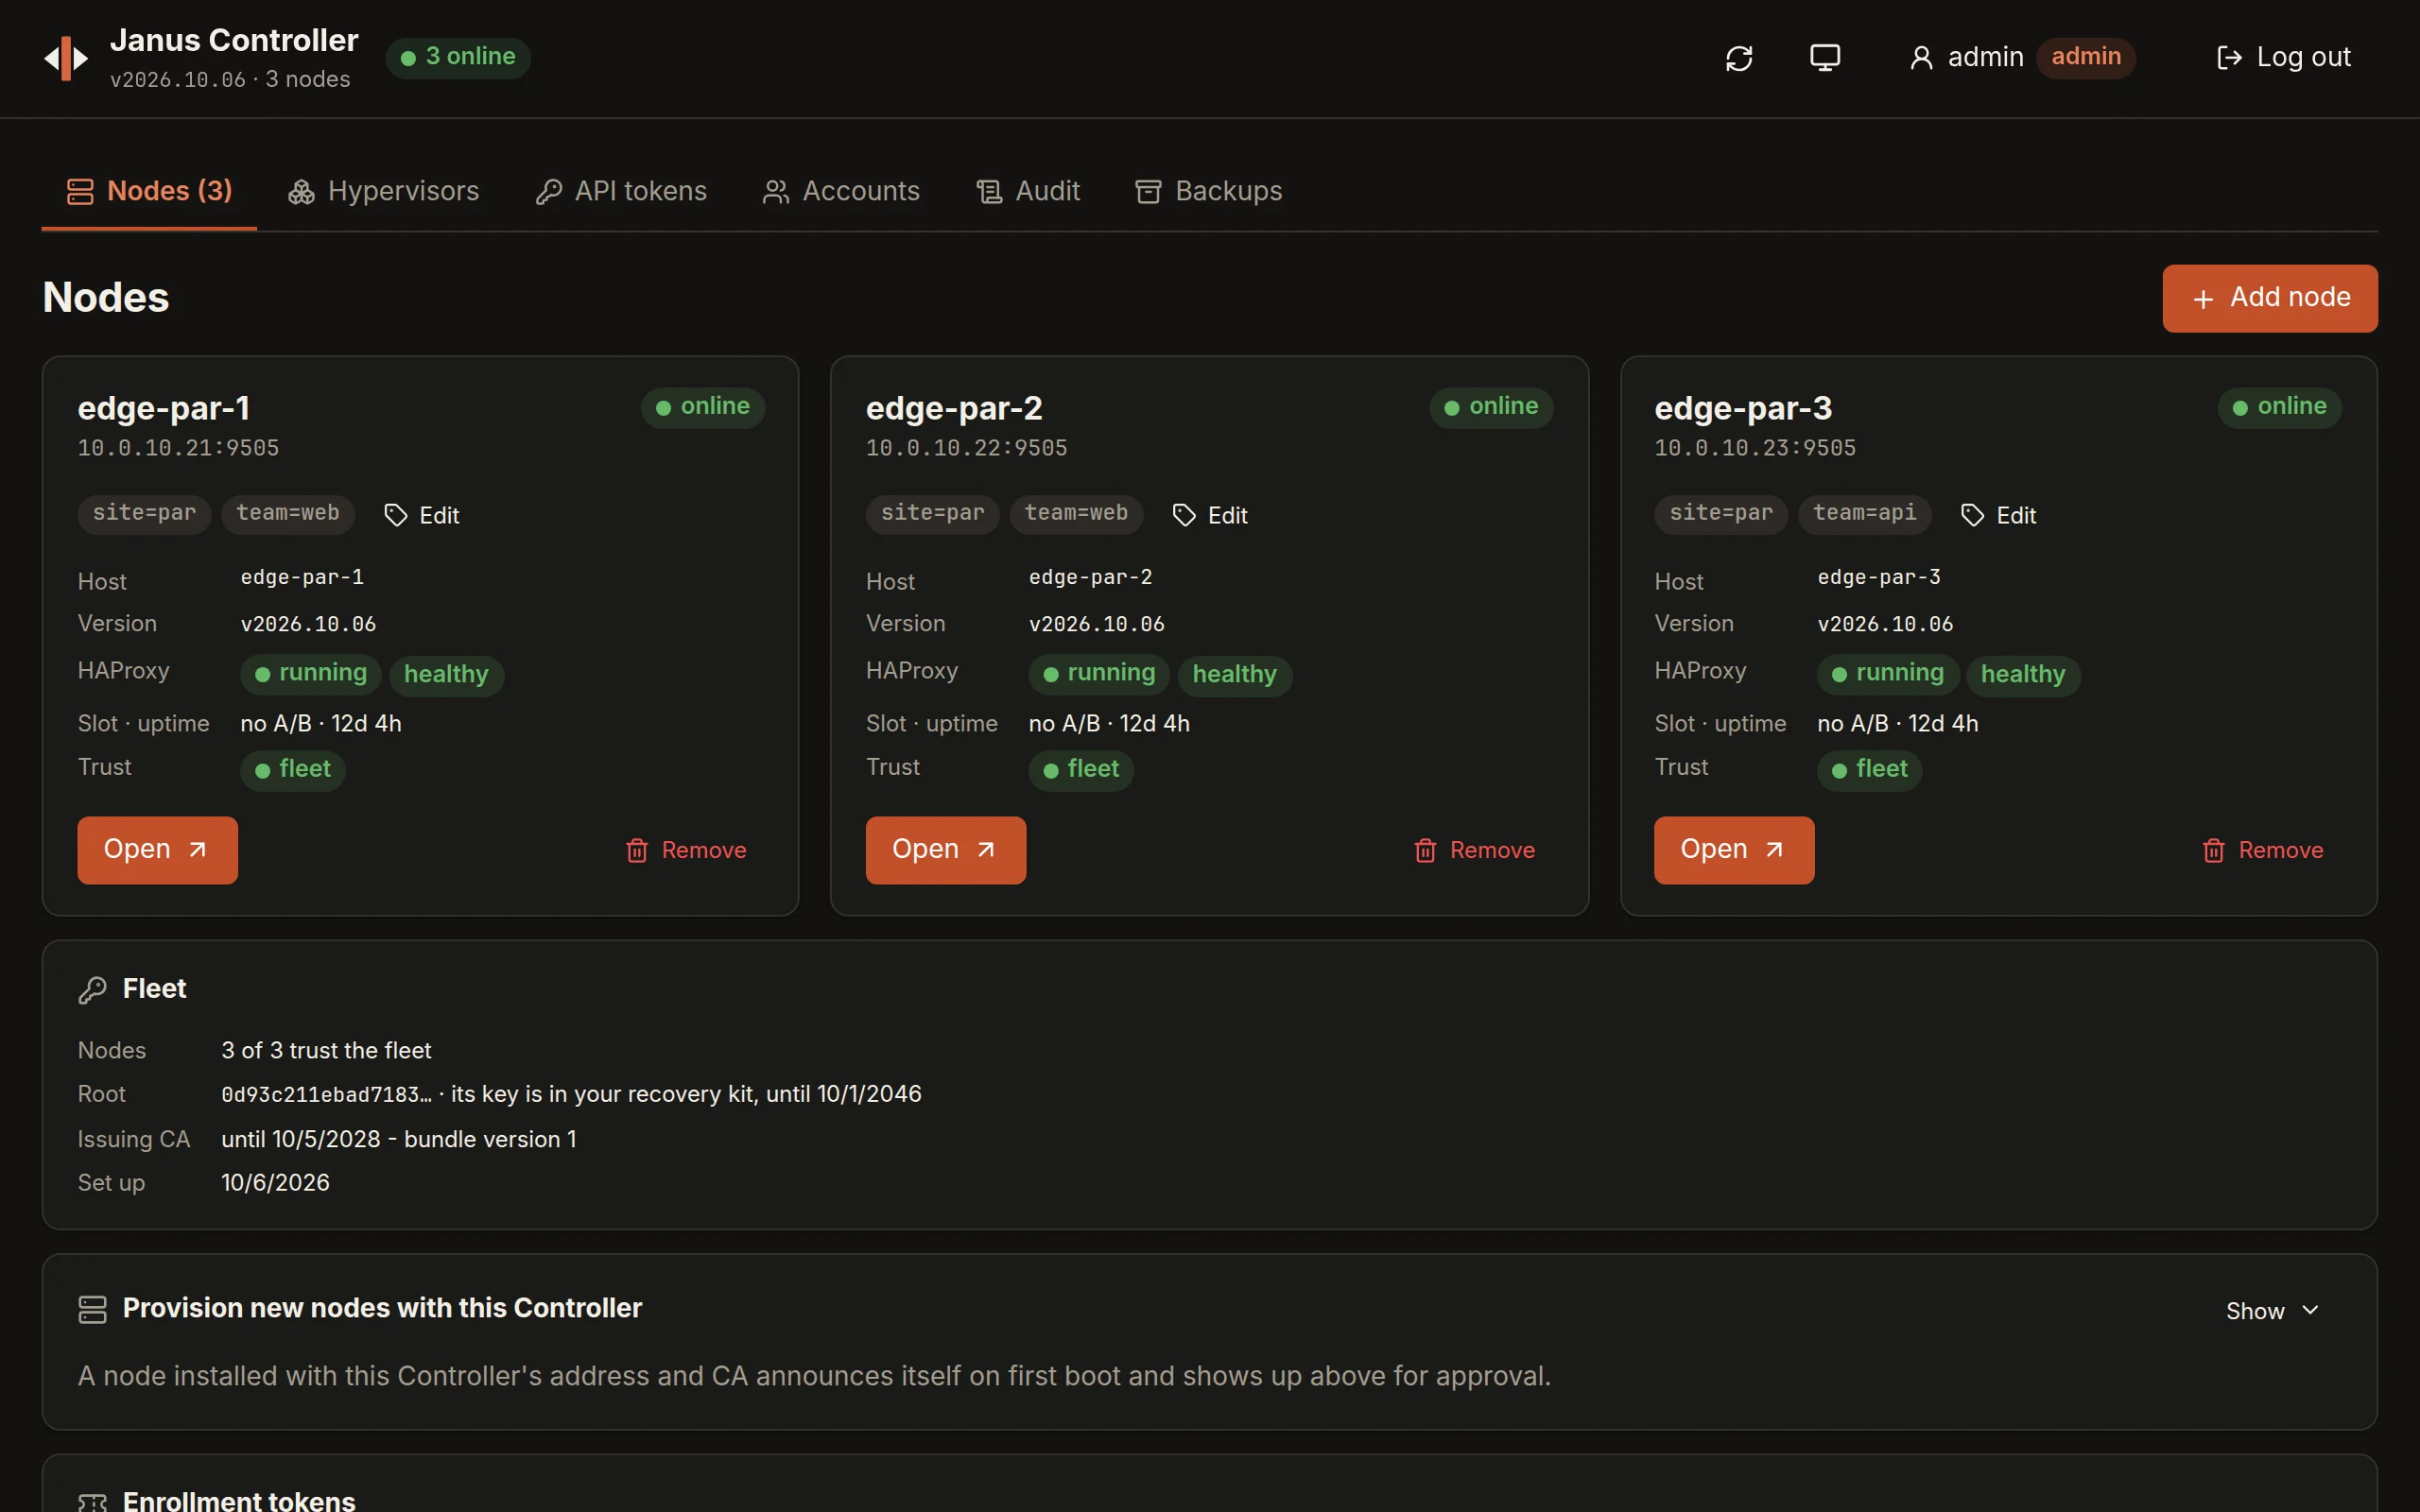Click the site=par tag on edge-par-2
2420x1512 pixels.
tap(933, 514)
